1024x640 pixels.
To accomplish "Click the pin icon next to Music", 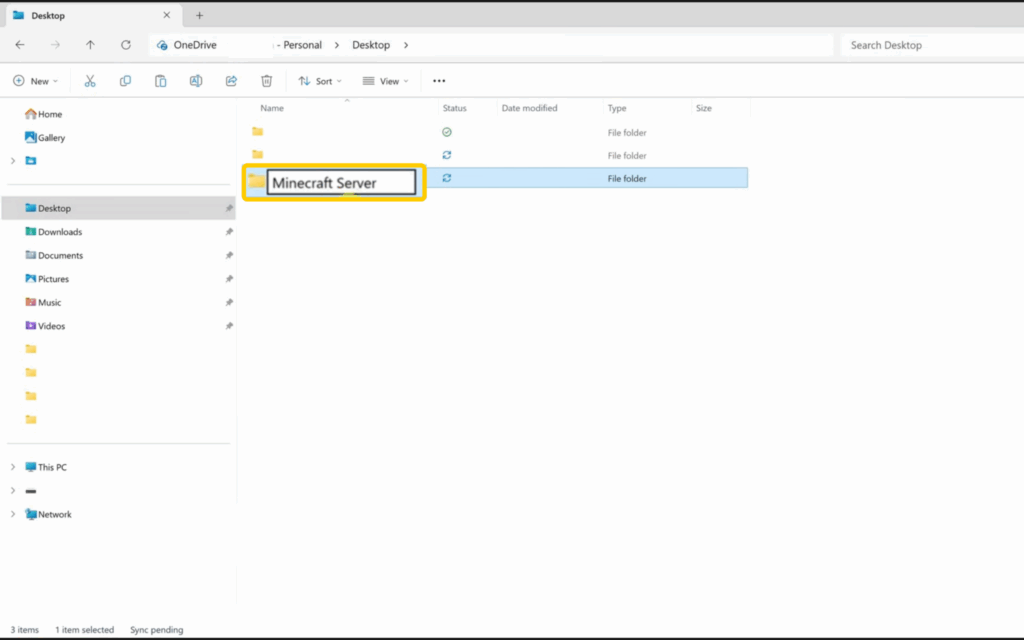I will point(229,302).
